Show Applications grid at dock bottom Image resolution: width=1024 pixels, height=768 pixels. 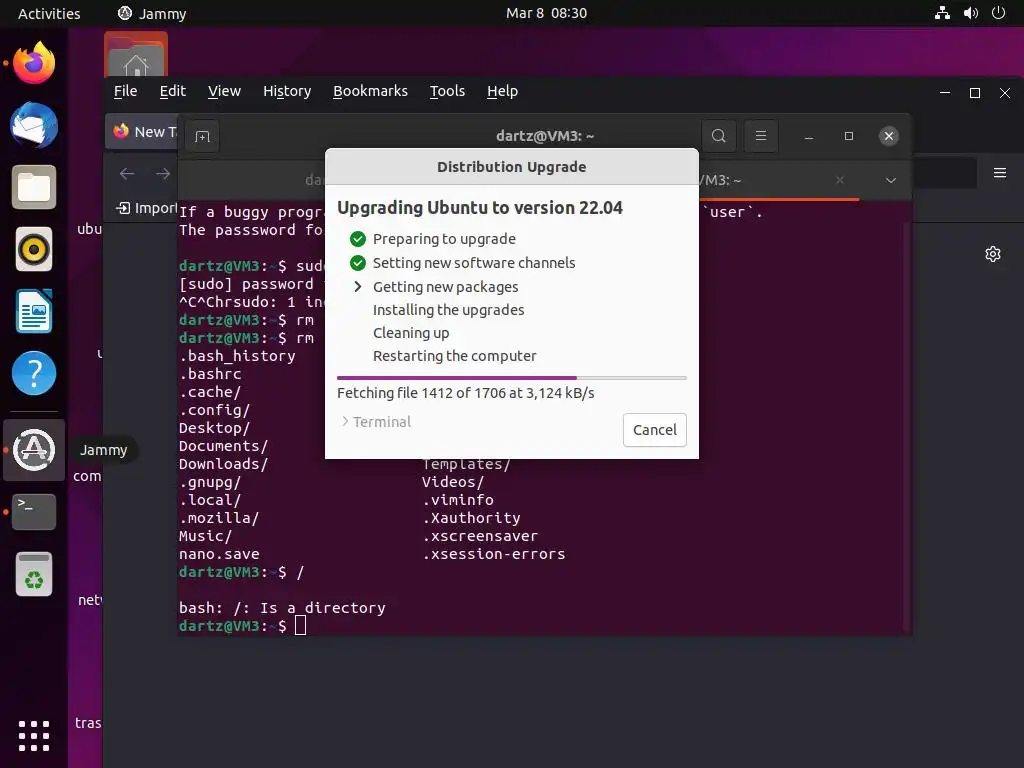tap(34, 736)
